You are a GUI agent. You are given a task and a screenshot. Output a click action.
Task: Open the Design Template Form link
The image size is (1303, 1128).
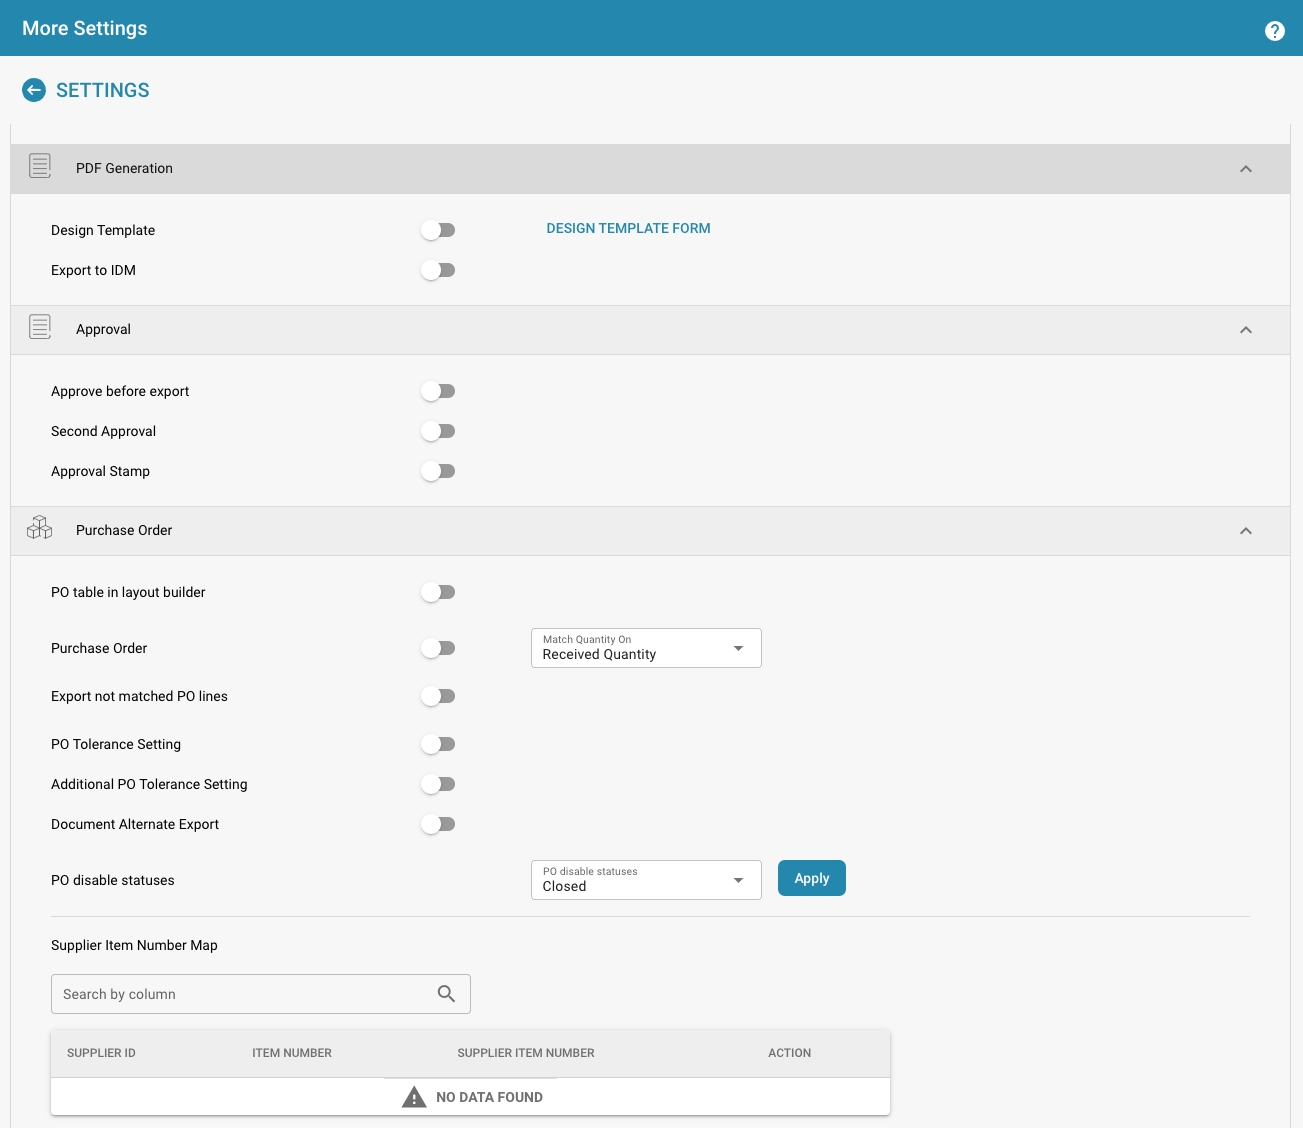pyautogui.click(x=628, y=229)
